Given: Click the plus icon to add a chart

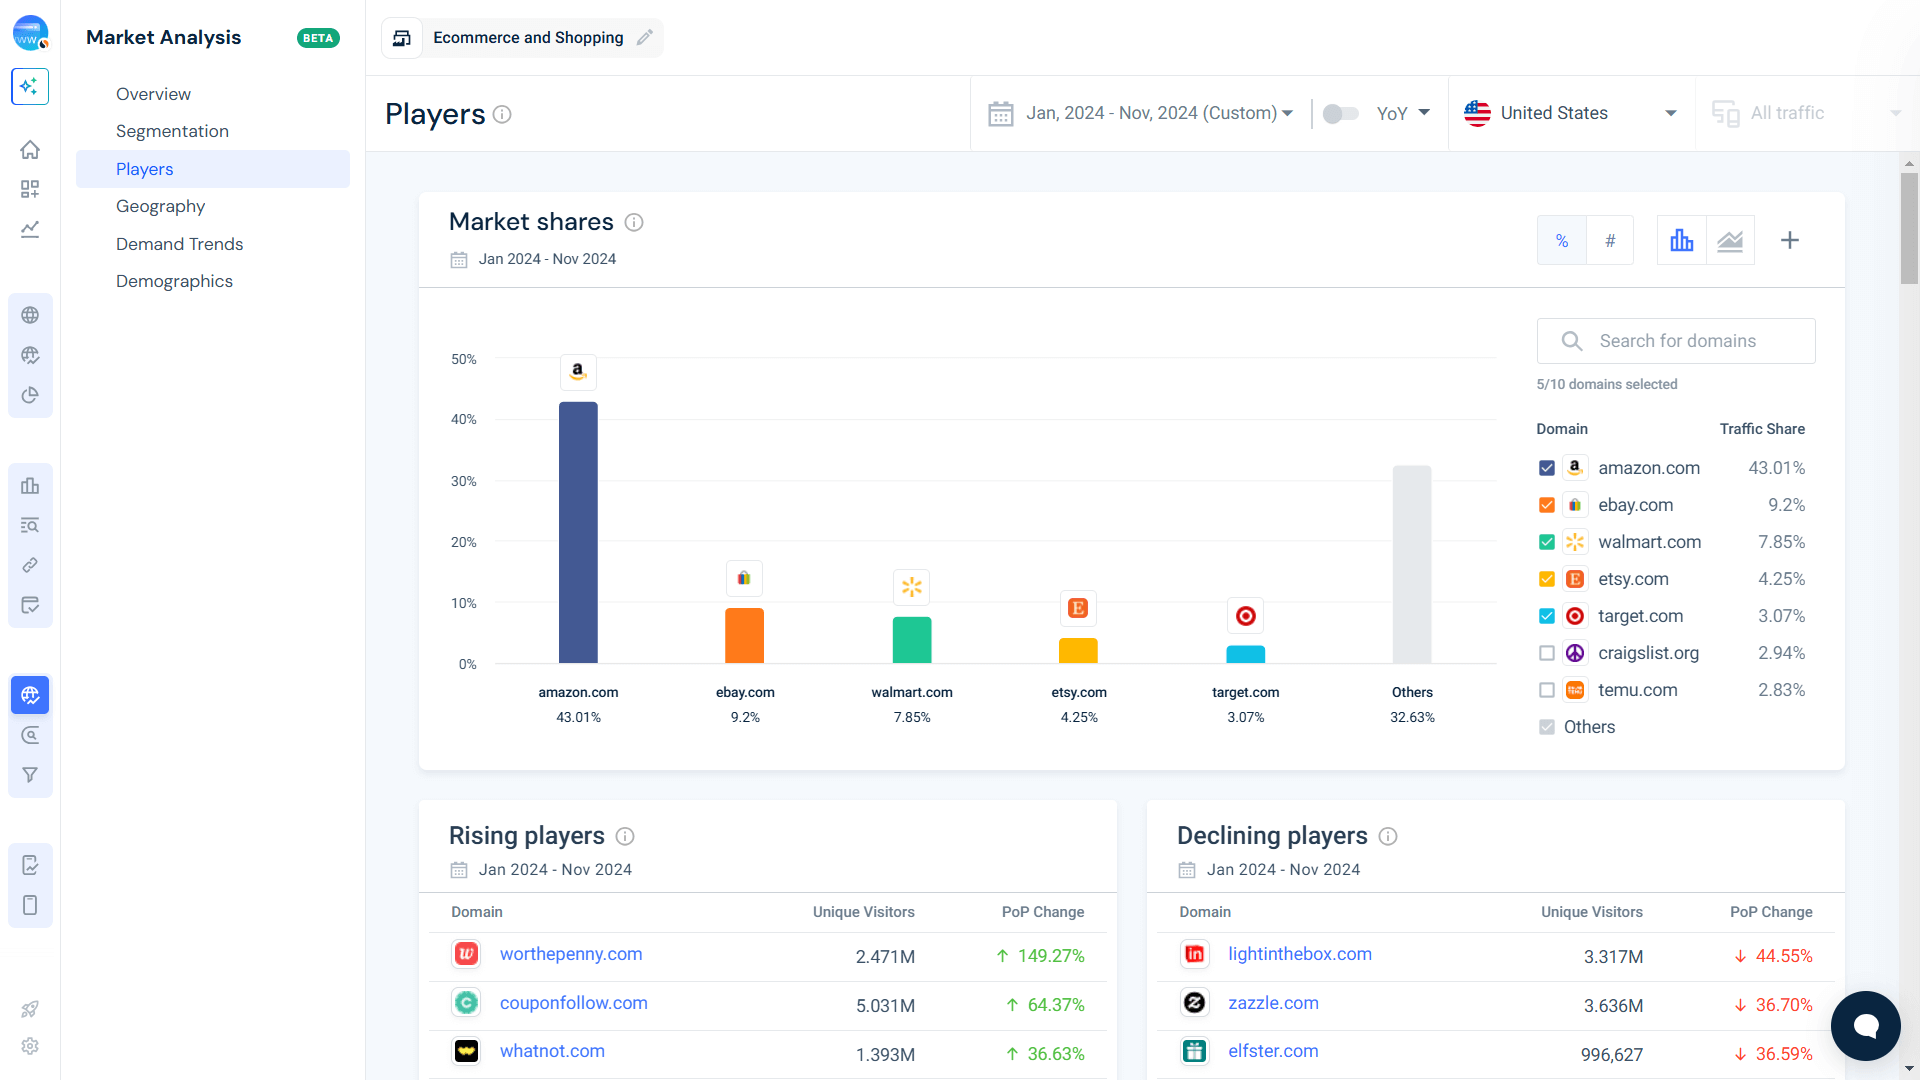Looking at the screenshot, I should (1789, 240).
